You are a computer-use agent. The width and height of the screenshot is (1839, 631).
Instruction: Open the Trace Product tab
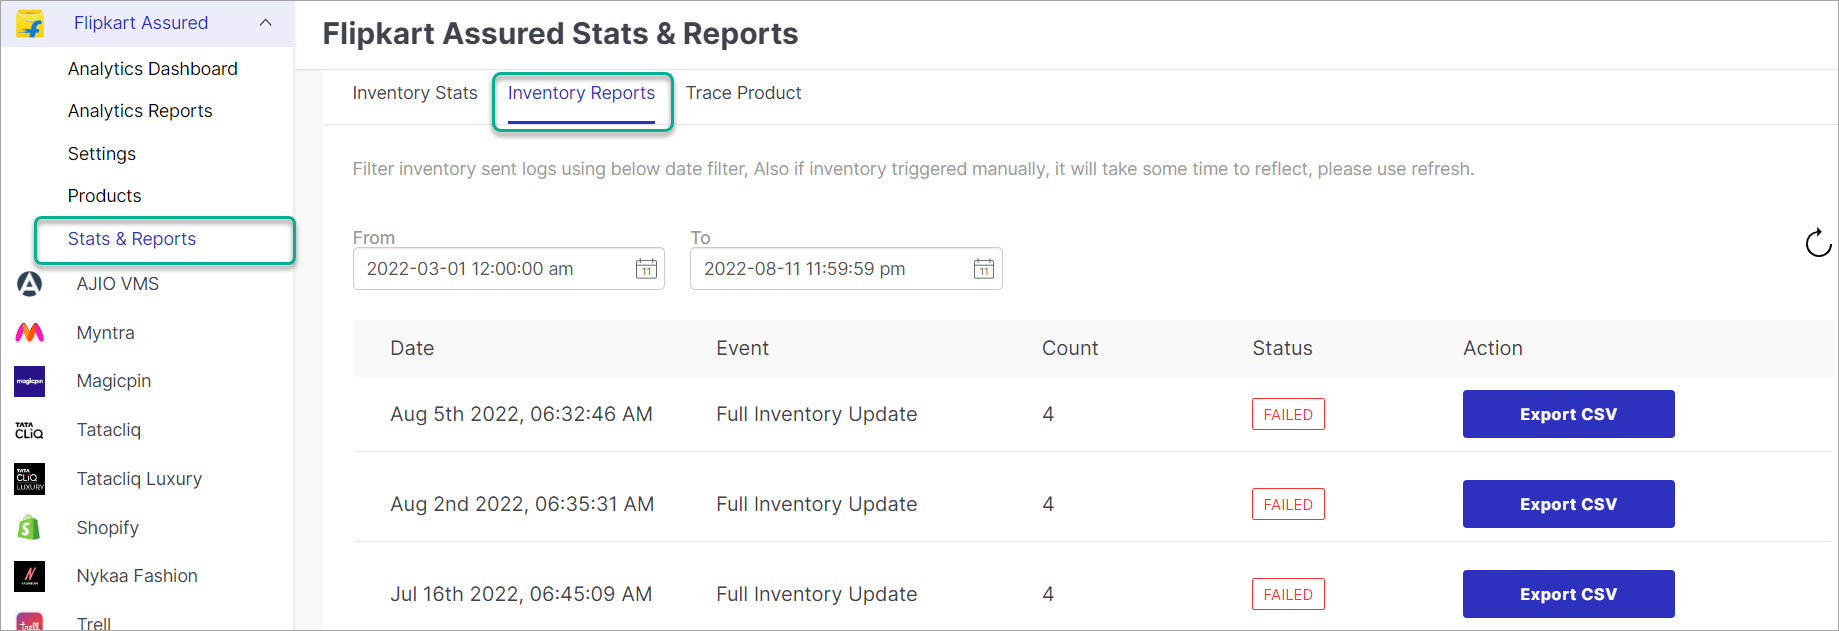[743, 93]
